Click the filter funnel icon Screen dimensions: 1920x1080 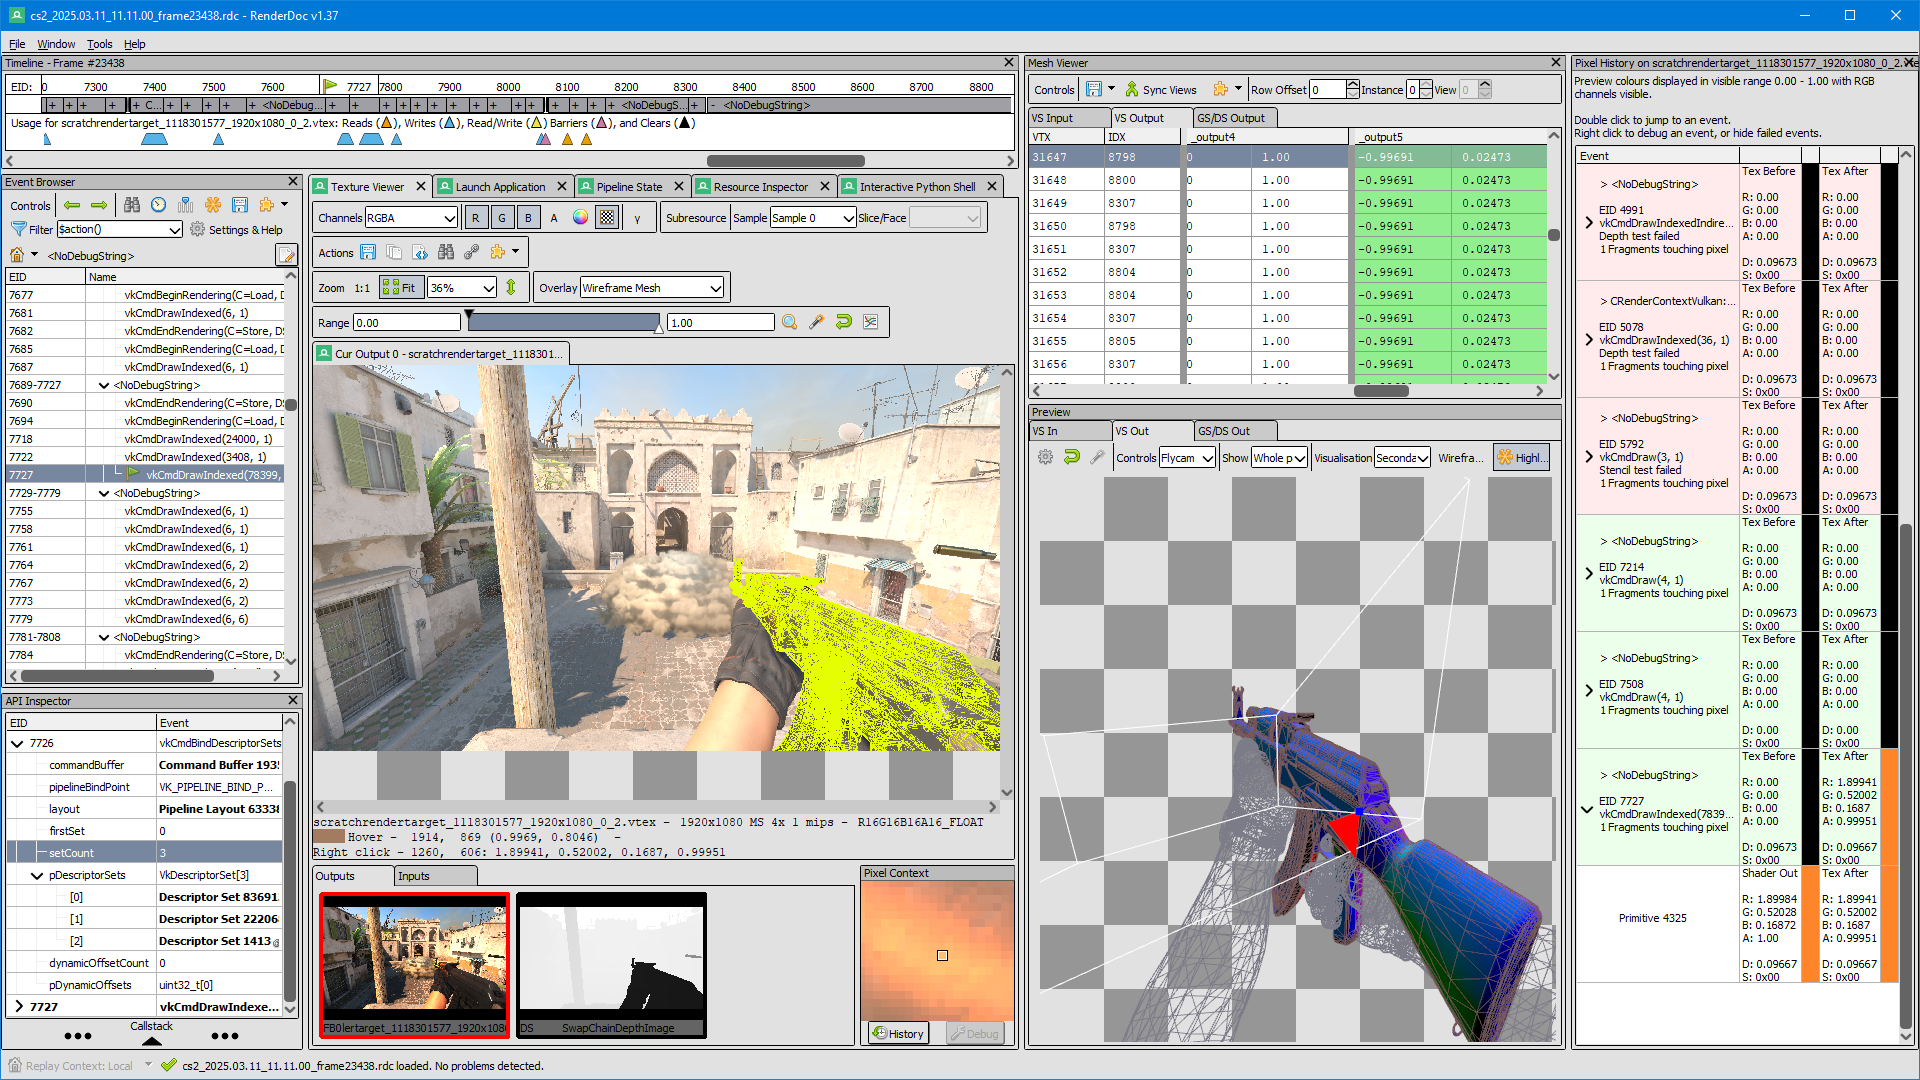(x=18, y=229)
